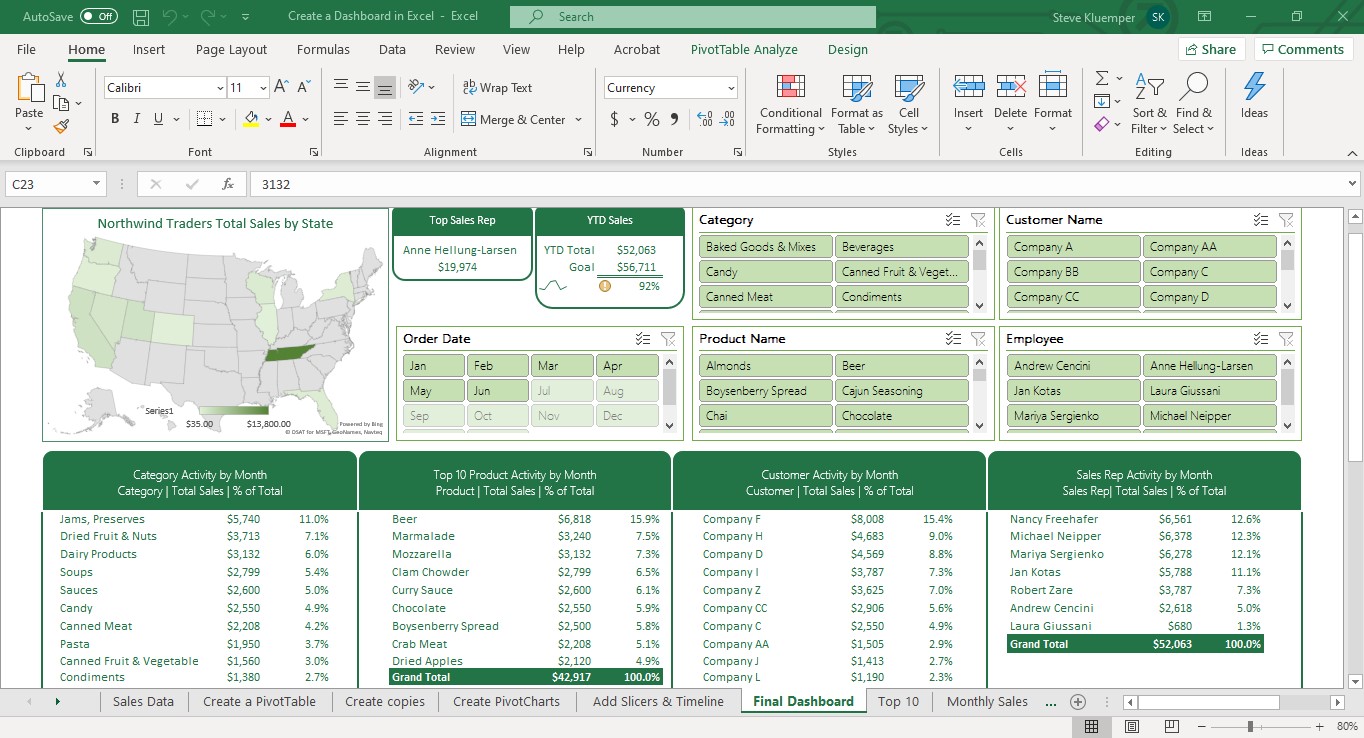Select Company BB slicer button

[1073, 272]
